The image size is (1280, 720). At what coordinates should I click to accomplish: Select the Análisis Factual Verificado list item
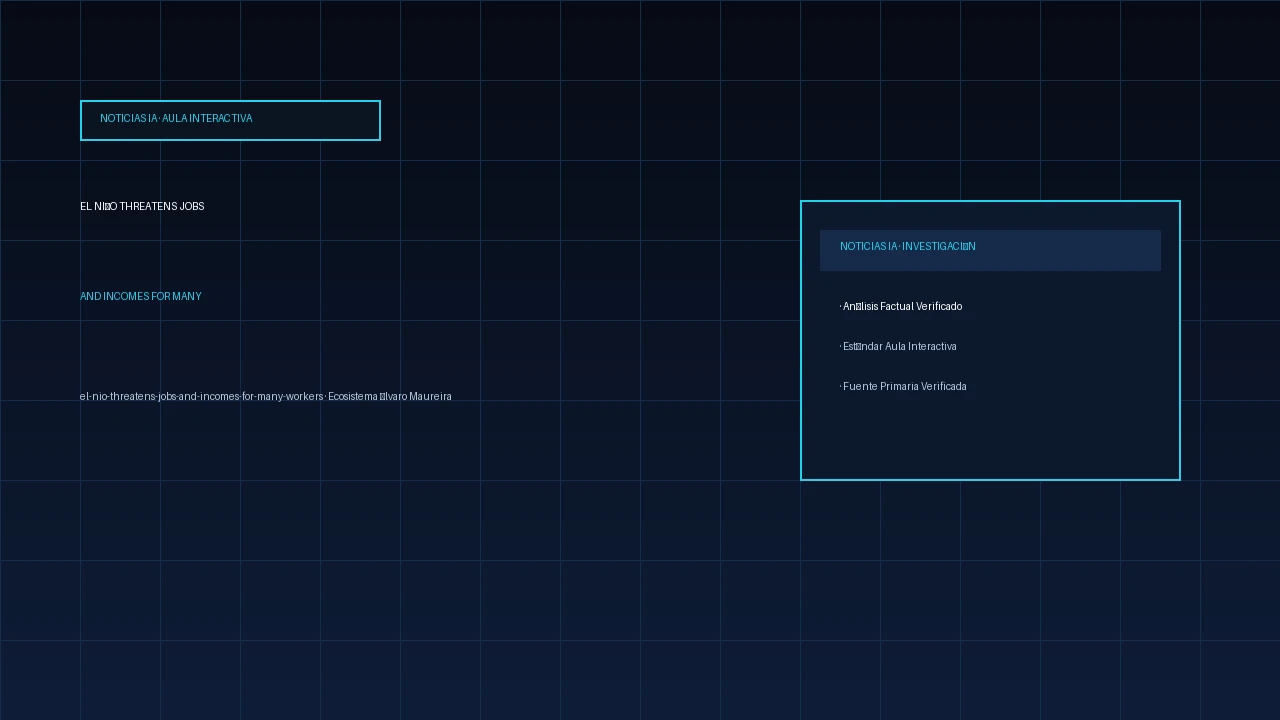point(901,306)
